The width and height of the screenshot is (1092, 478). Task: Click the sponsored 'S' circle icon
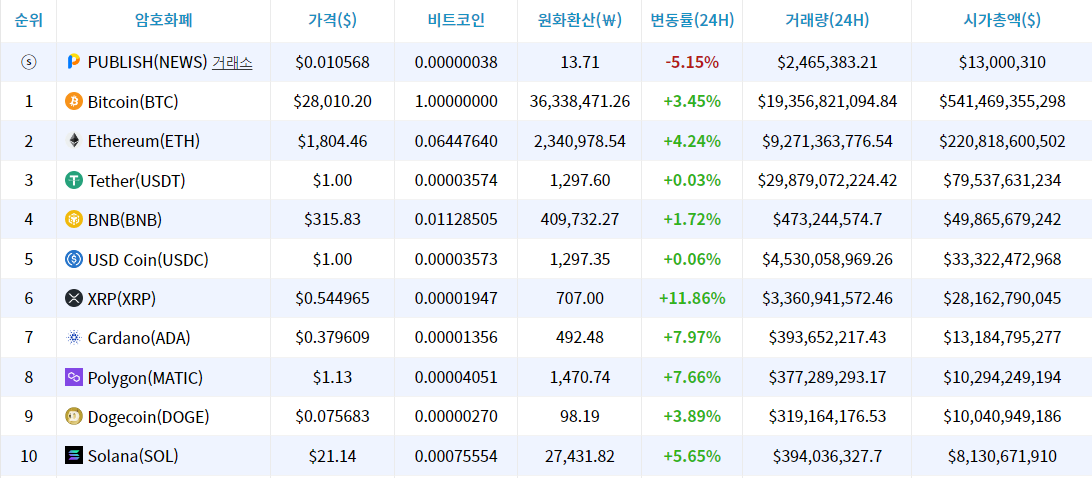pyautogui.click(x=29, y=62)
